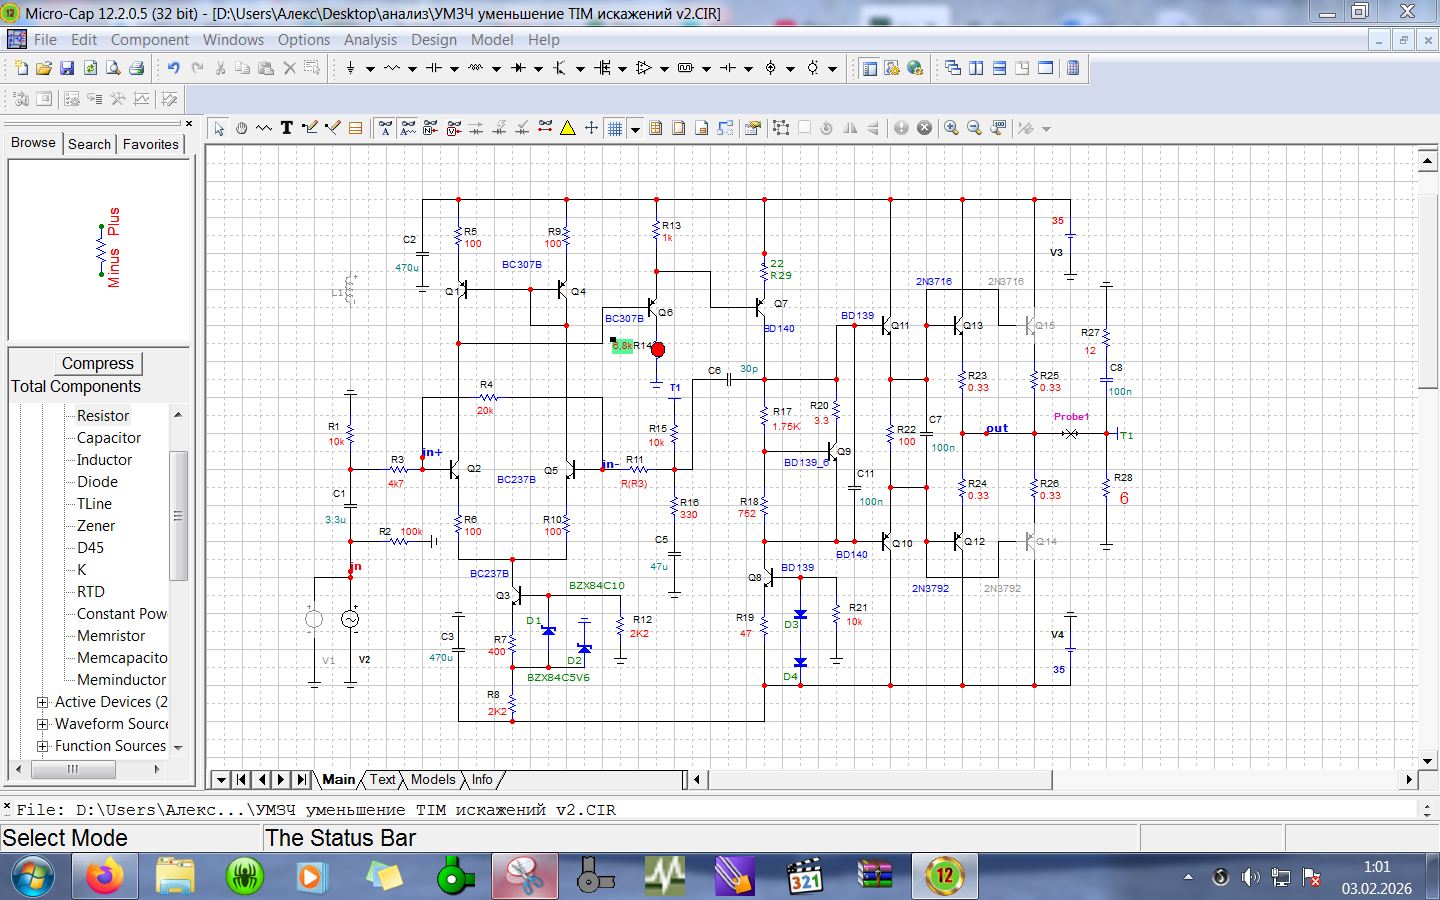The width and height of the screenshot is (1440, 900).
Task: Click the Save file icon
Action: tap(67, 68)
